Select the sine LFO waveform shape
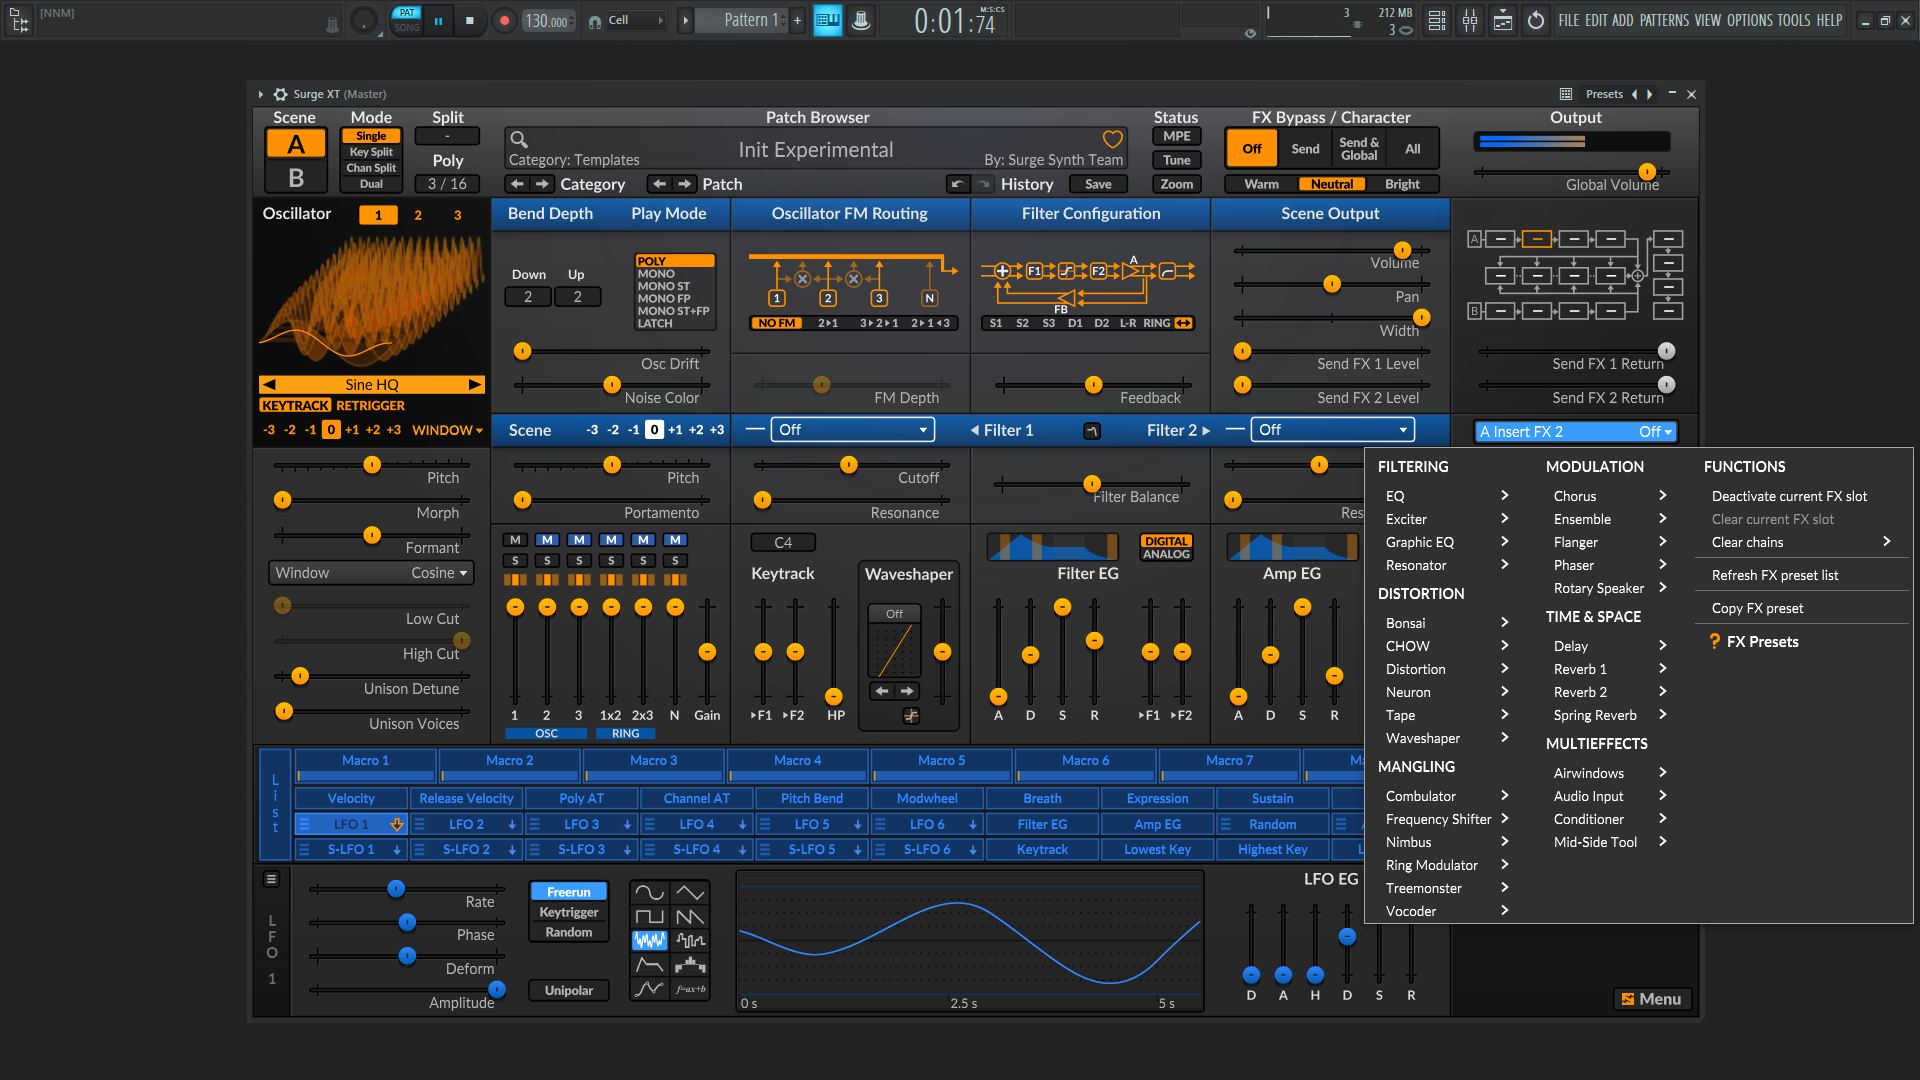1920x1080 pixels. [649, 892]
